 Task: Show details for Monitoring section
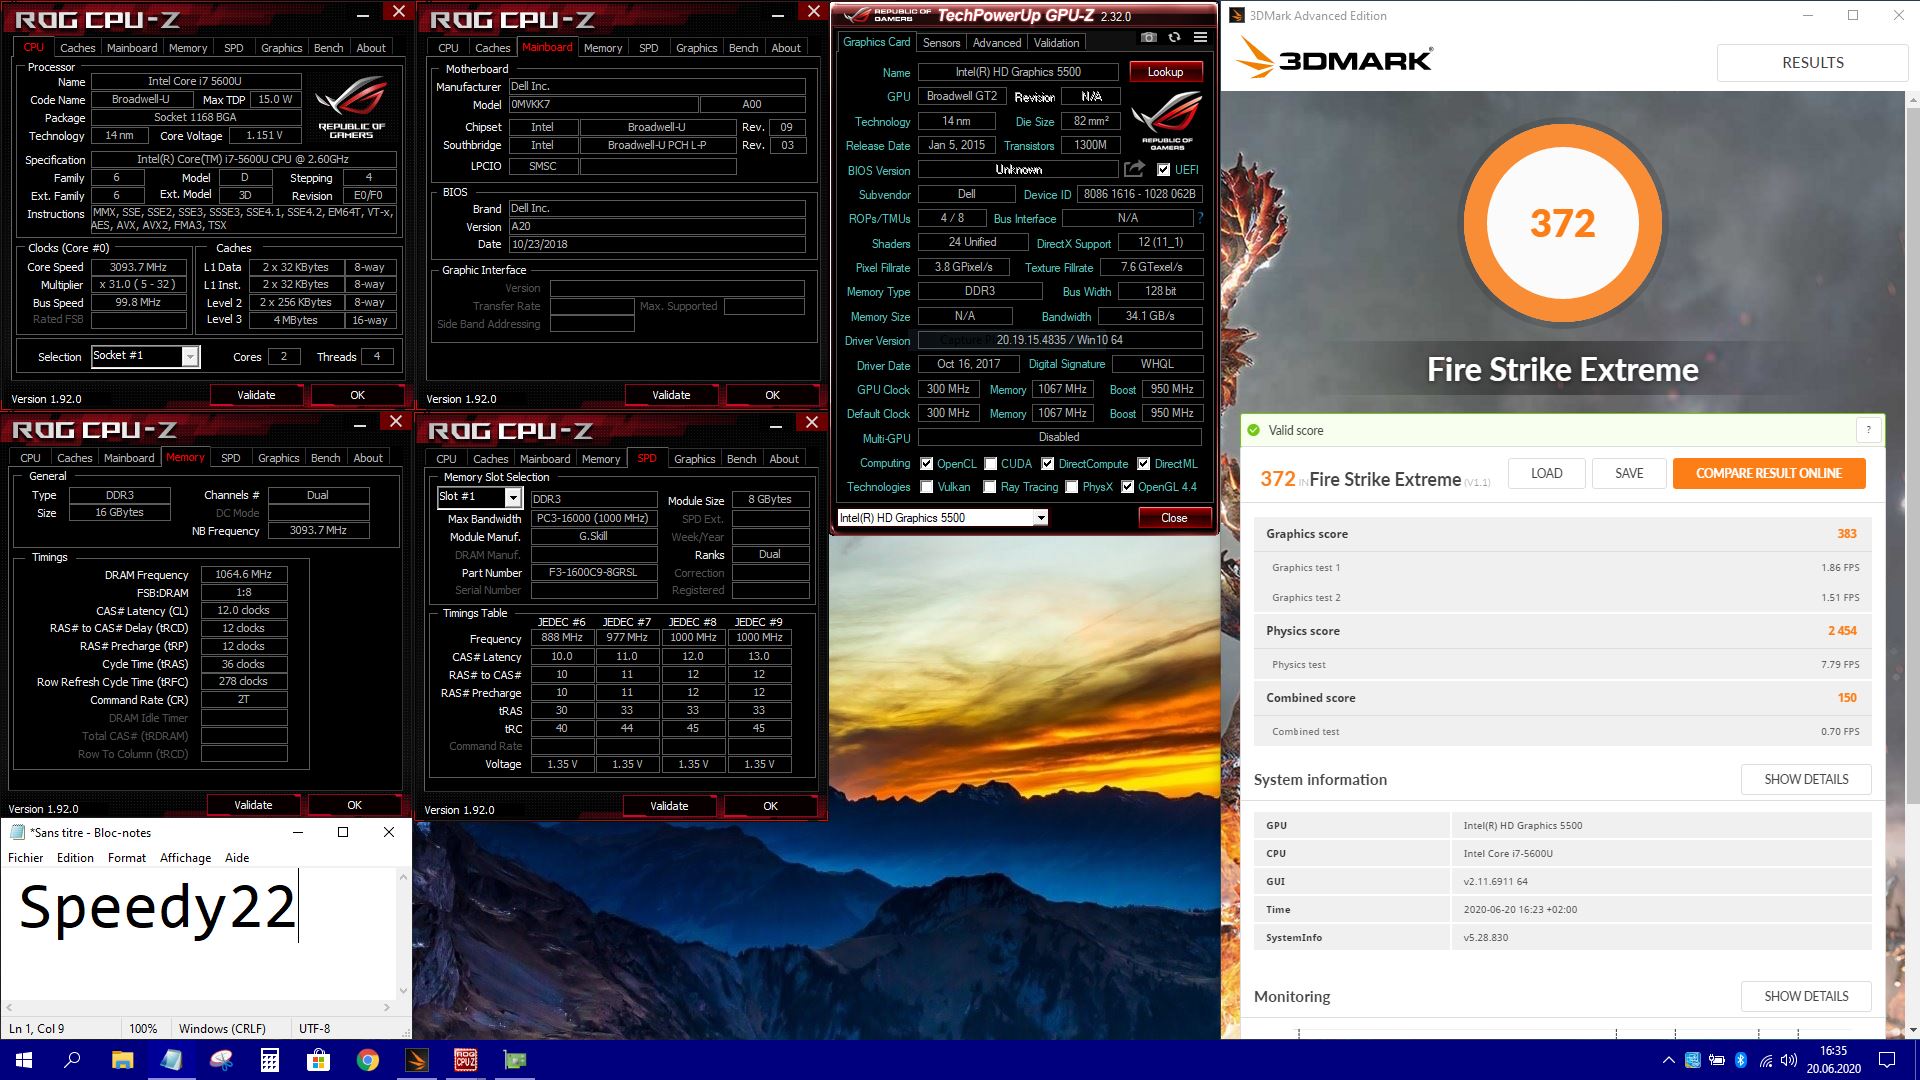click(1806, 996)
